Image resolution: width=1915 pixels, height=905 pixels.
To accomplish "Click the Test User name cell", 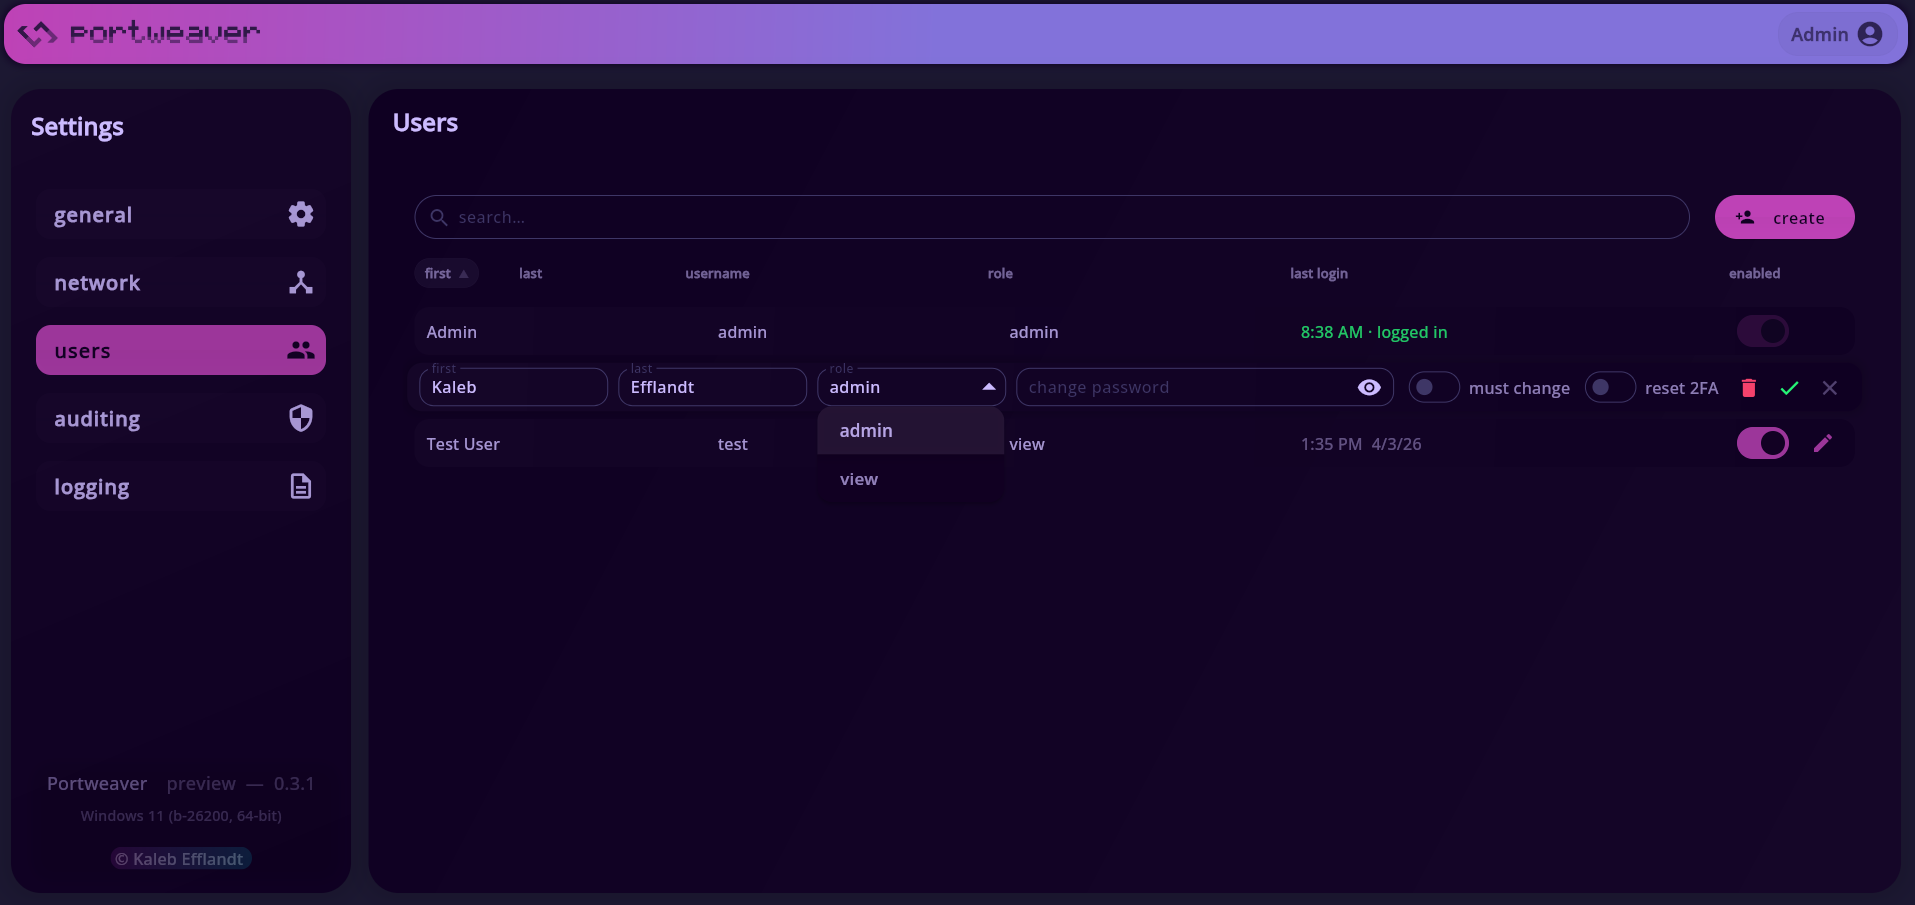I will pos(463,444).
